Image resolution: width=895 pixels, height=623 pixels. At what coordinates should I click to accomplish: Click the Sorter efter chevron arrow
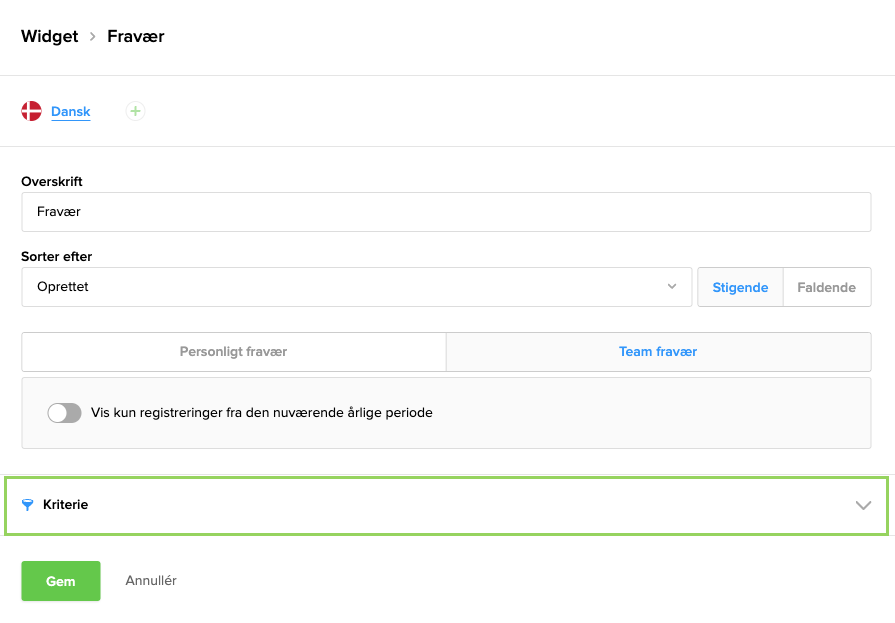(x=672, y=287)
